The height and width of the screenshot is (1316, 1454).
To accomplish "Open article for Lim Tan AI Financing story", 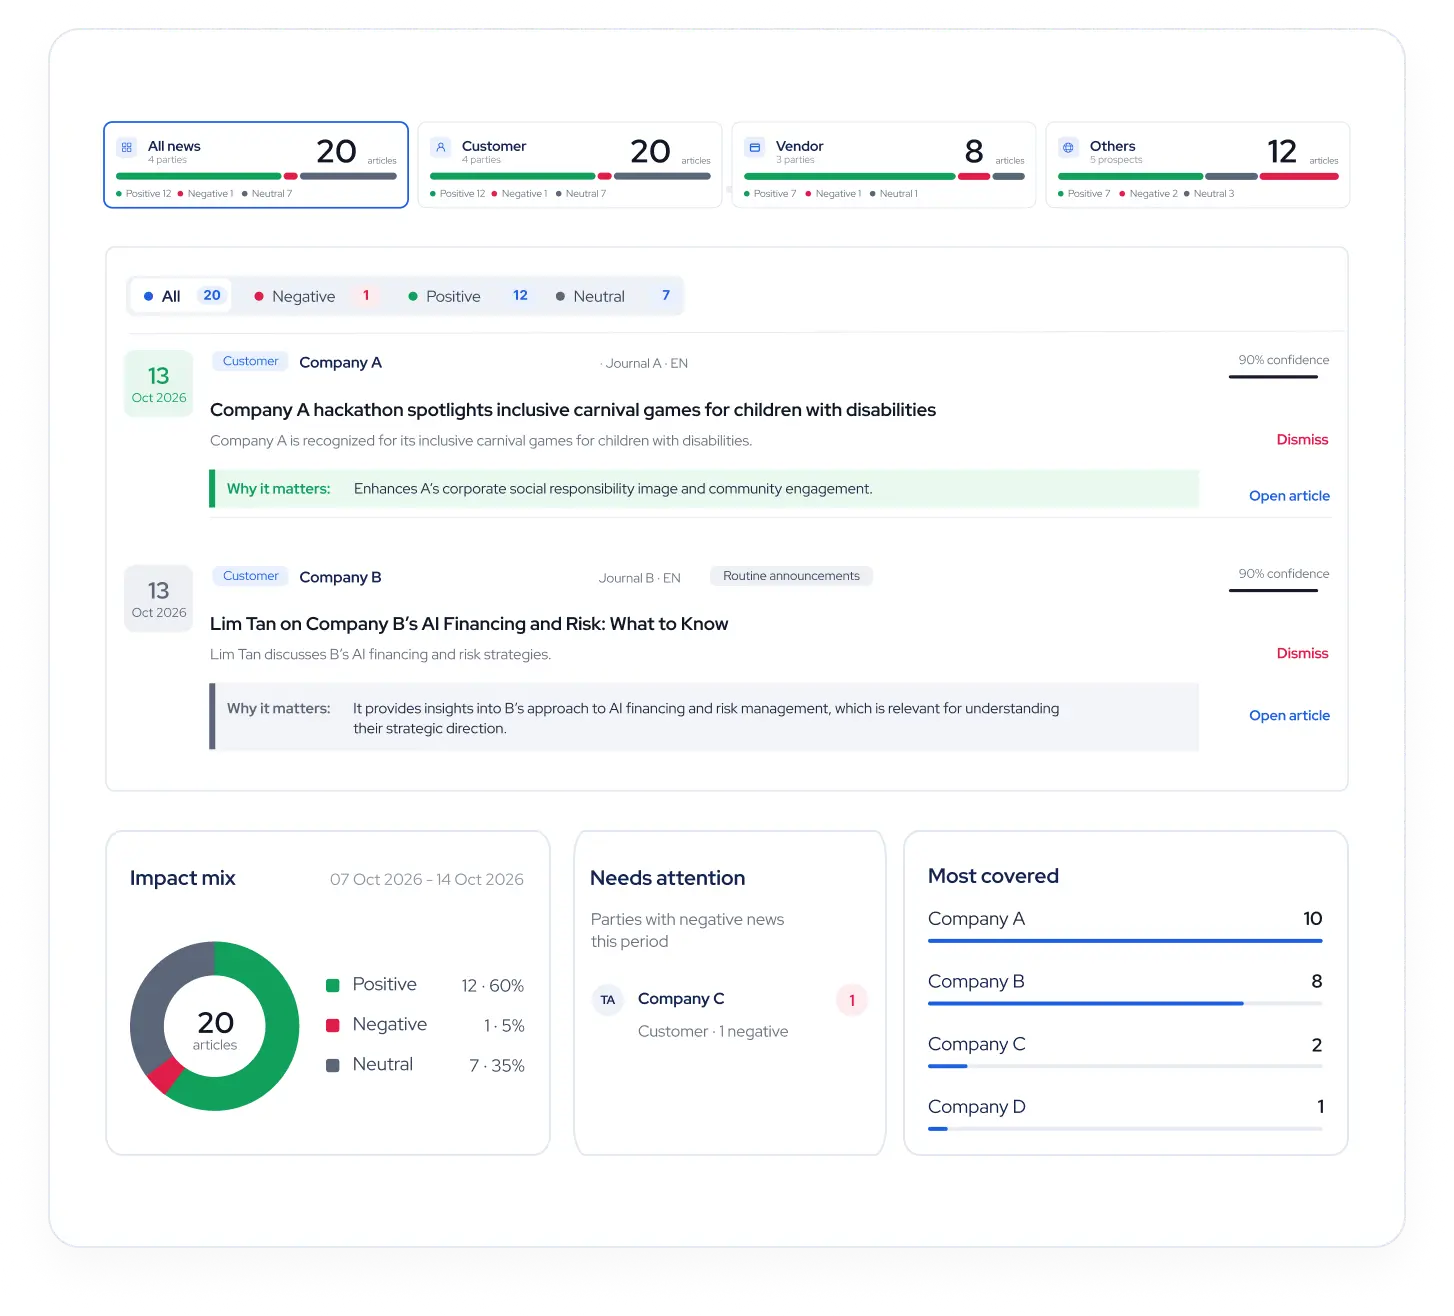I will coord(1289,716).
